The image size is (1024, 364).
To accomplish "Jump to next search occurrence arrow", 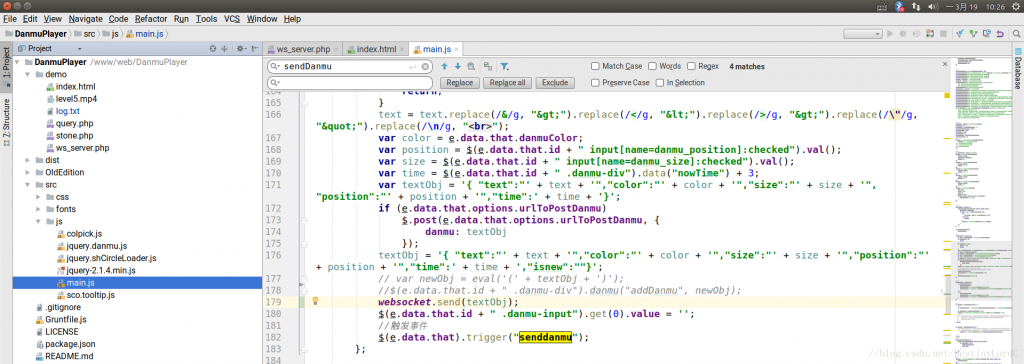I will point(457,67).
